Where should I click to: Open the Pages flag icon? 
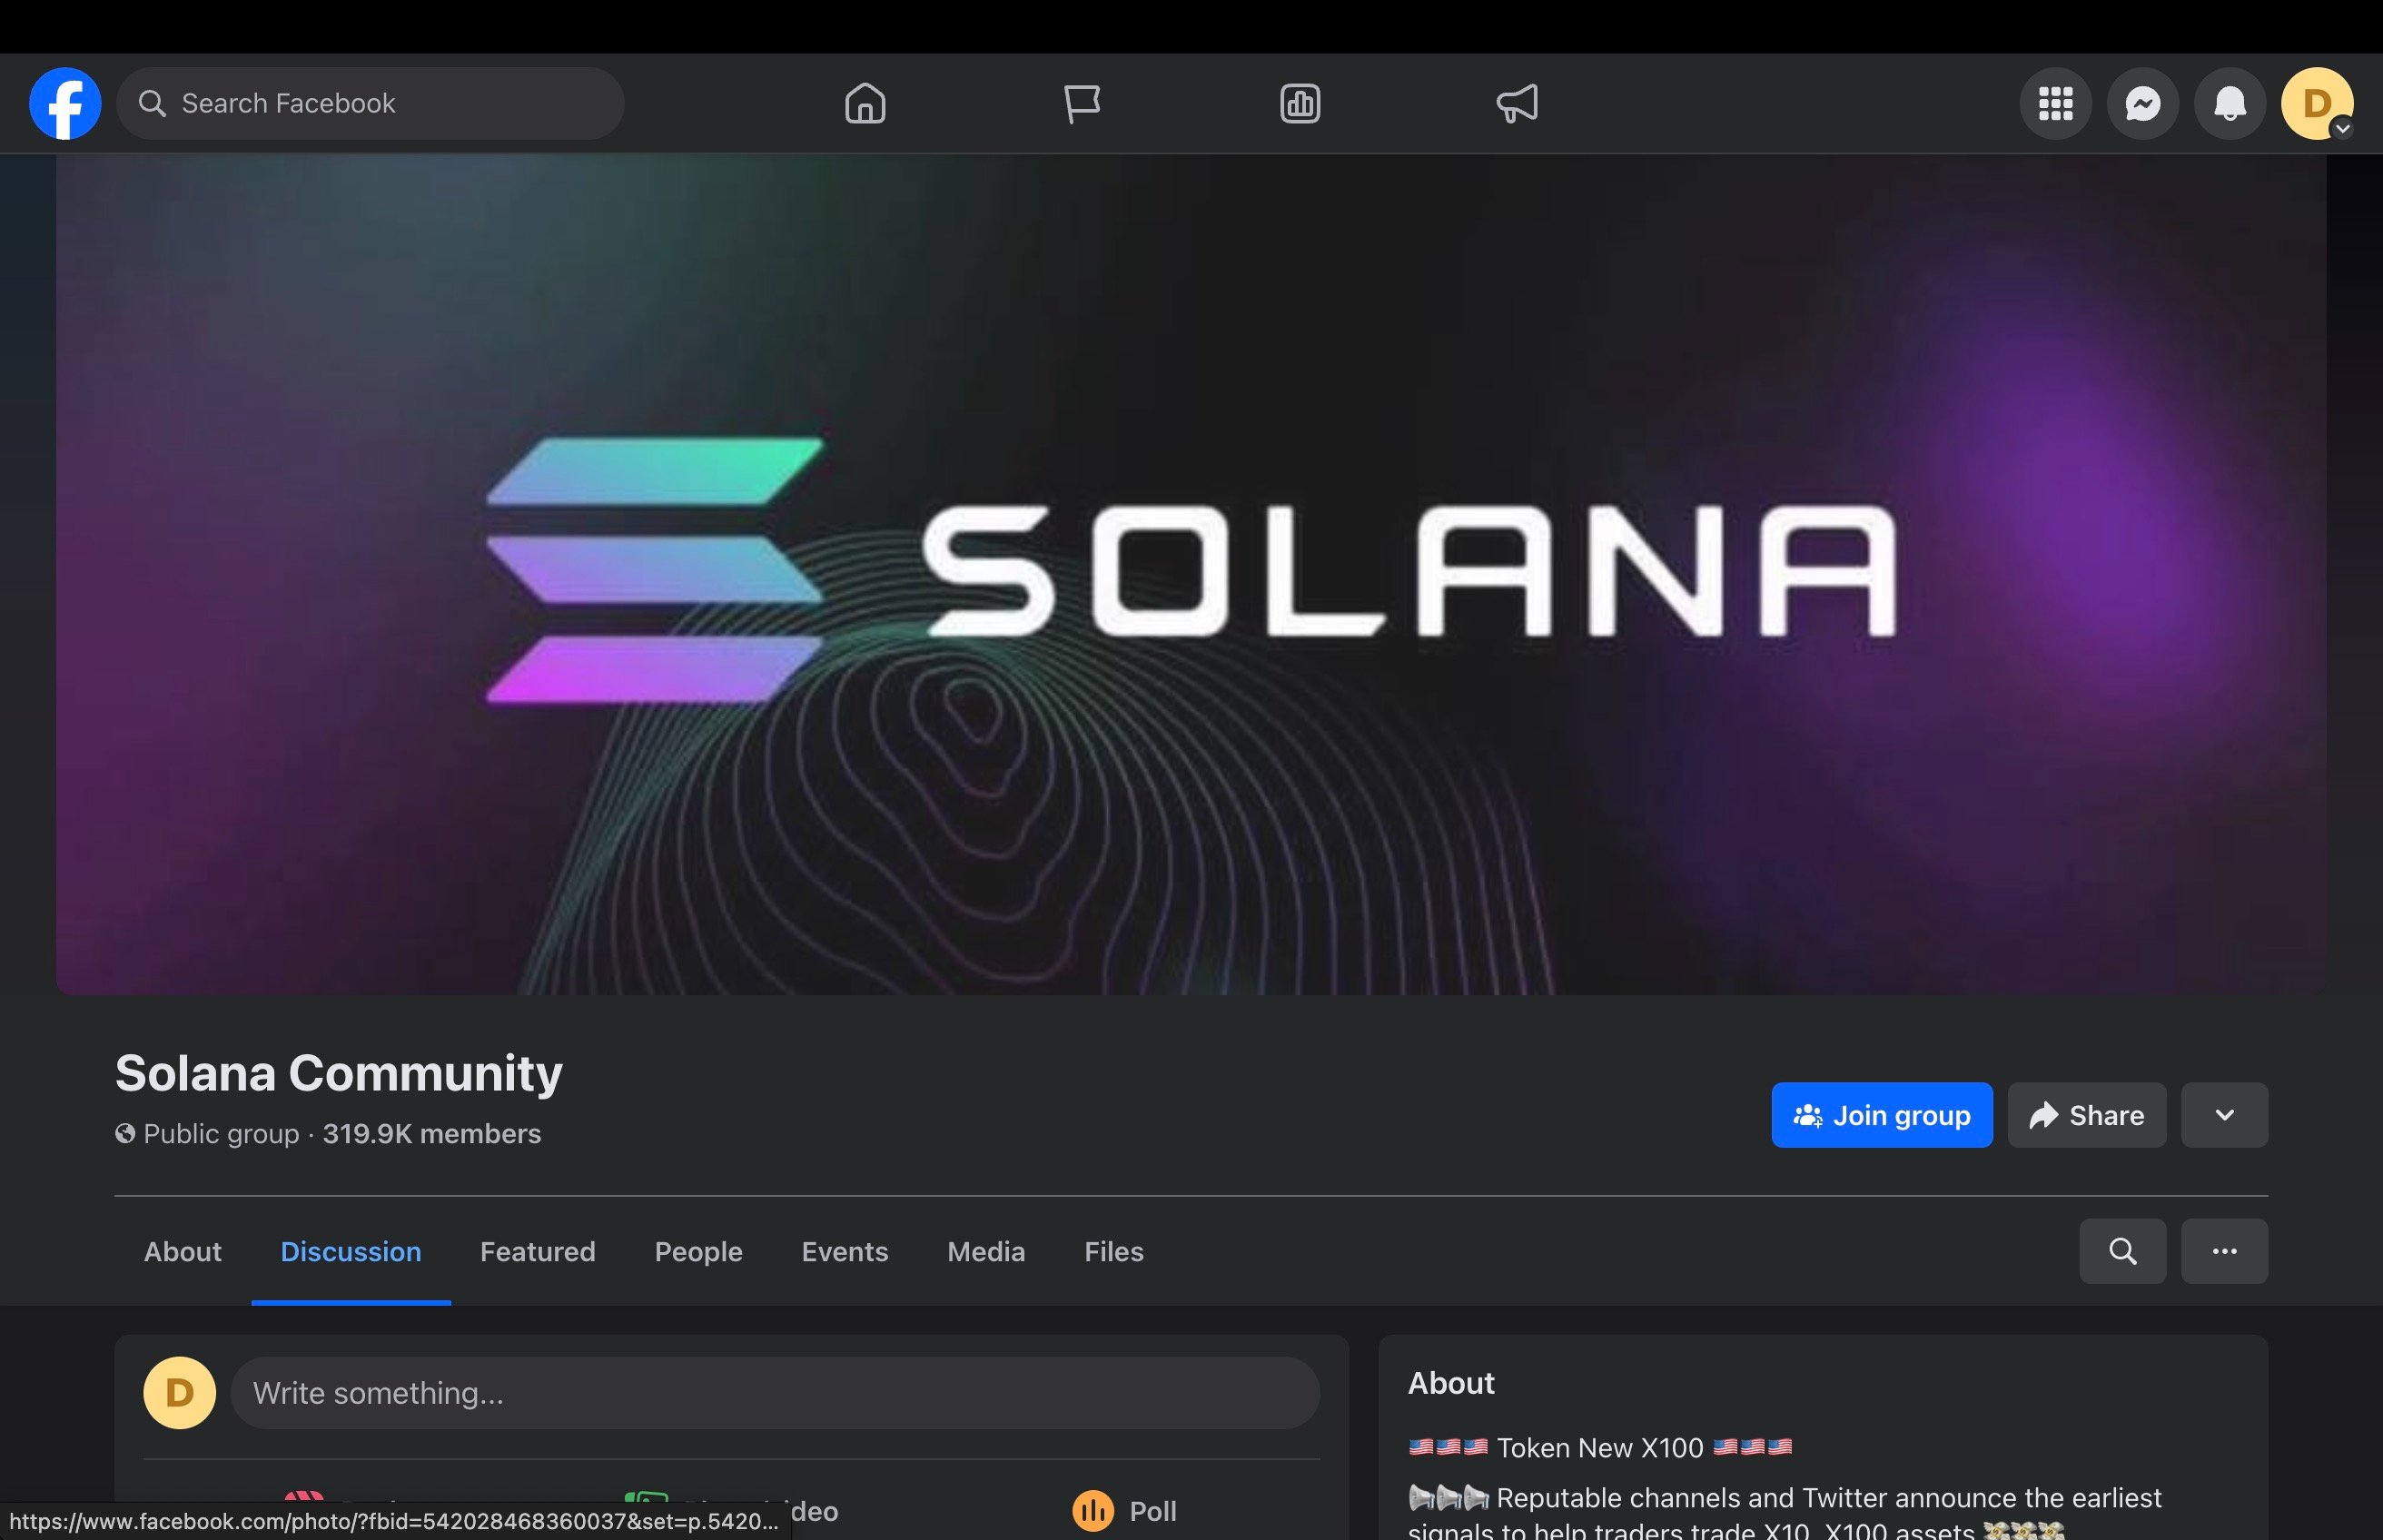pos(1082,103)
